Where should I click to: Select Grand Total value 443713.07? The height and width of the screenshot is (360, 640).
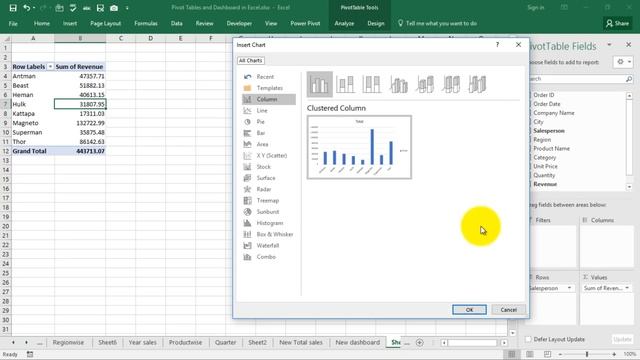pyautogui.click(x=80, y=151)
